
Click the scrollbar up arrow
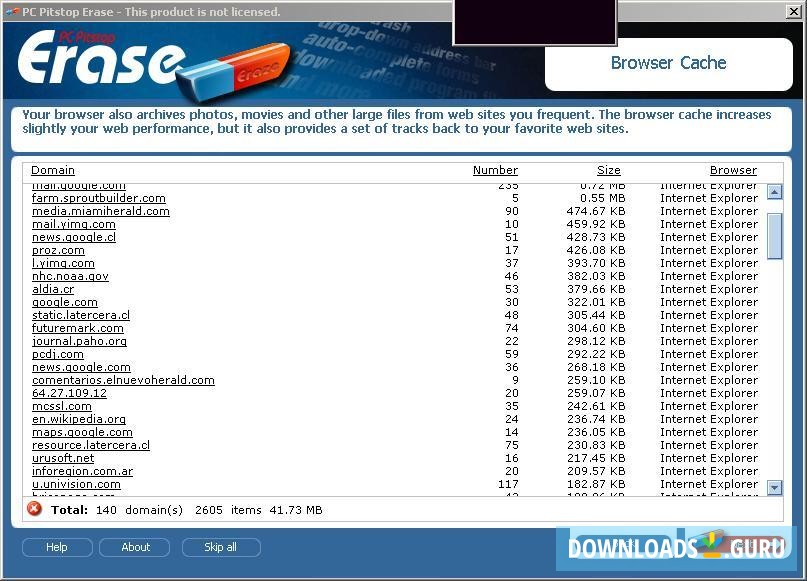pyautogui.click(x=775, y=192)
